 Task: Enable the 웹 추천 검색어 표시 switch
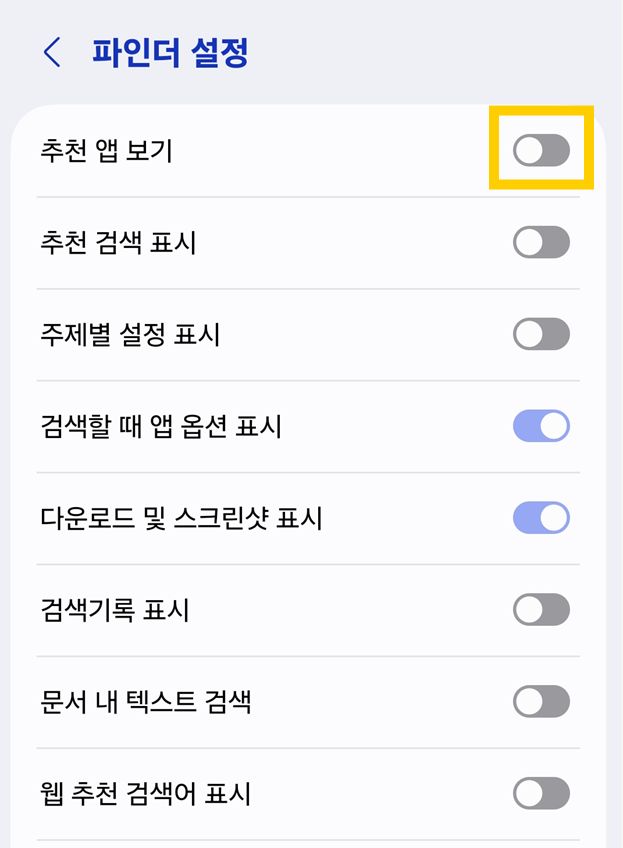pyautogui.click(x=540, y=793)
